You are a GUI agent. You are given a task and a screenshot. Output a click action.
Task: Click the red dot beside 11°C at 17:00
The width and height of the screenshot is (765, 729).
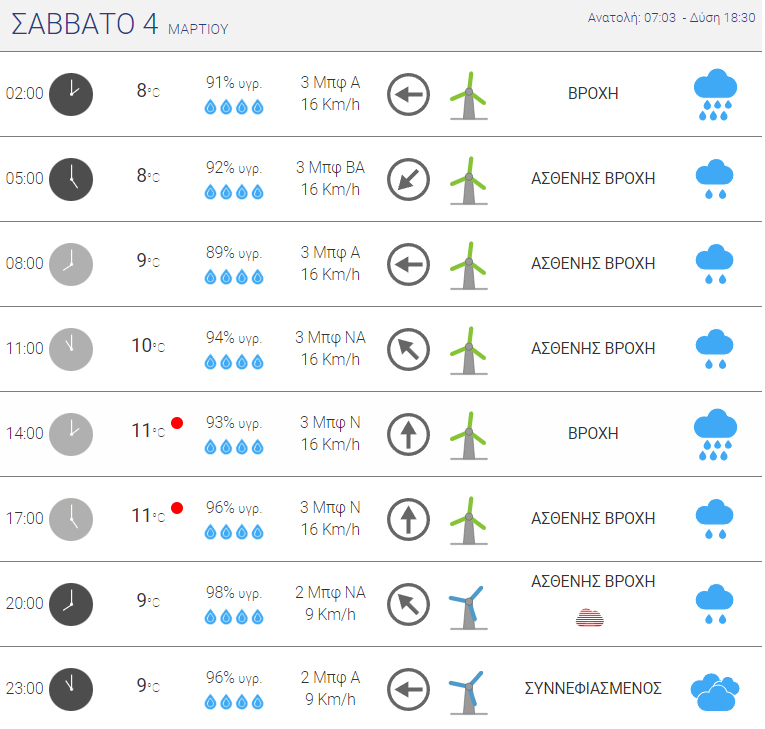click(x=177, y=508)
